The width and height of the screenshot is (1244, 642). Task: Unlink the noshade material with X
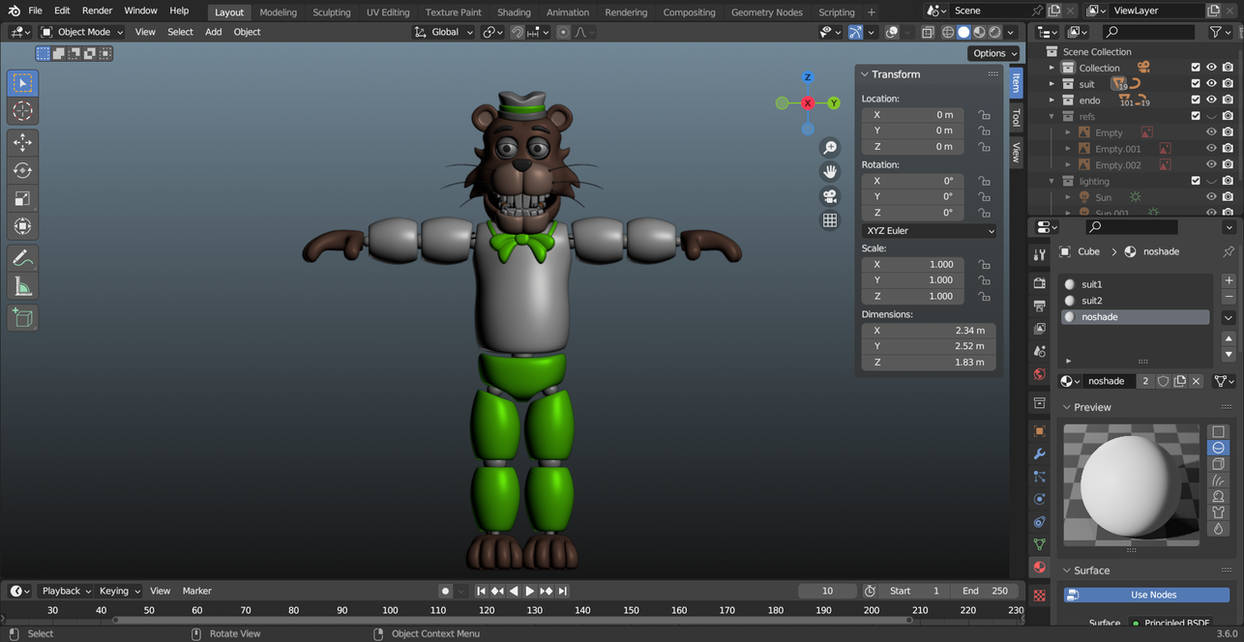pos(1196,381)
